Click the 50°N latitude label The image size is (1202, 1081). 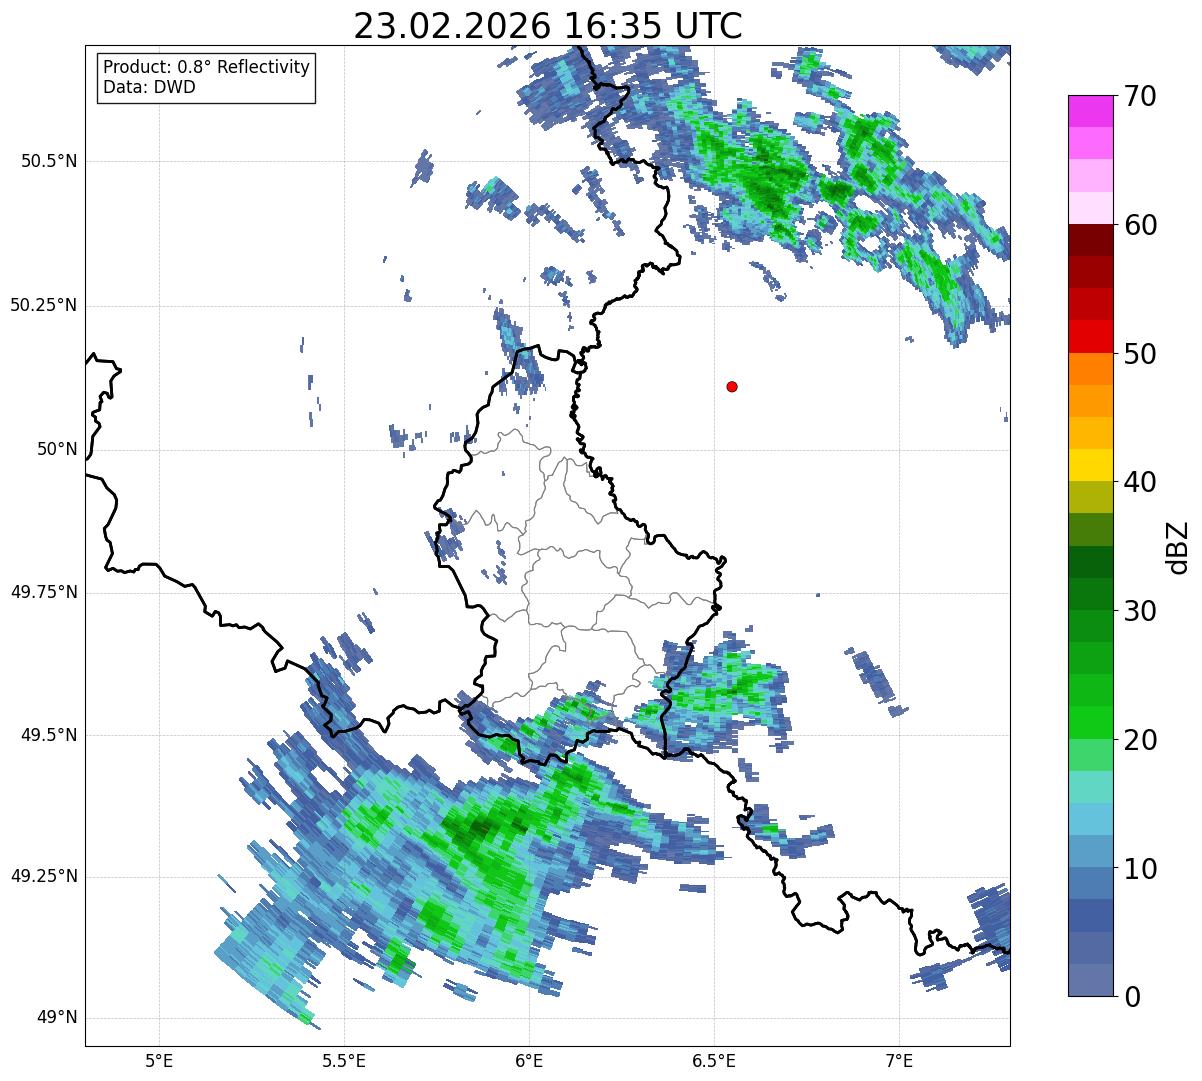pos(56,450)
